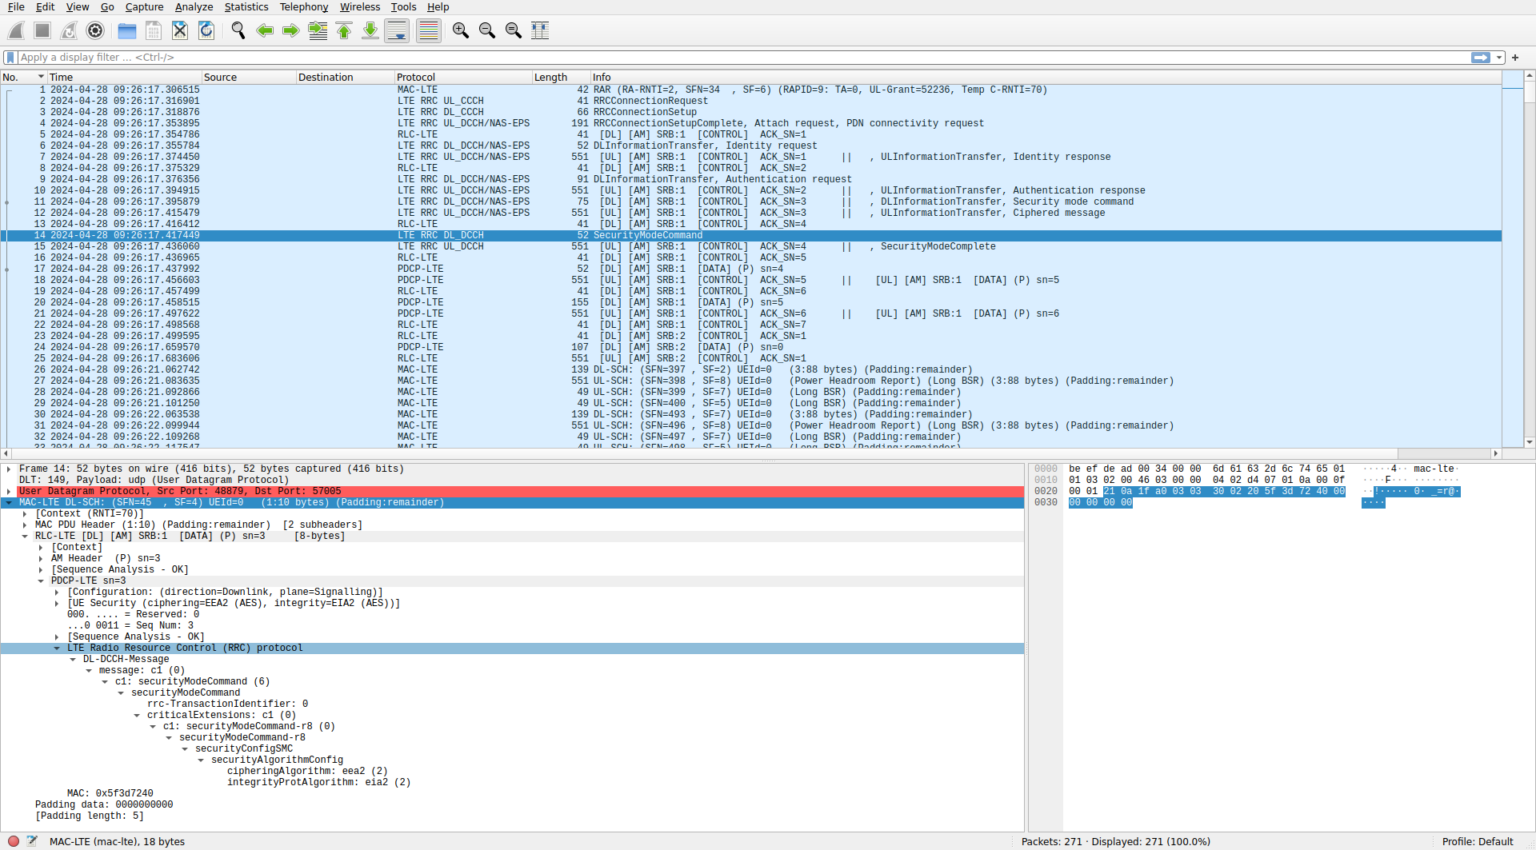Viewport: 1536px width, 850px height.
Task: Collapse the MAC-LTE DL-SCH detail row
Action: [10, 502]
